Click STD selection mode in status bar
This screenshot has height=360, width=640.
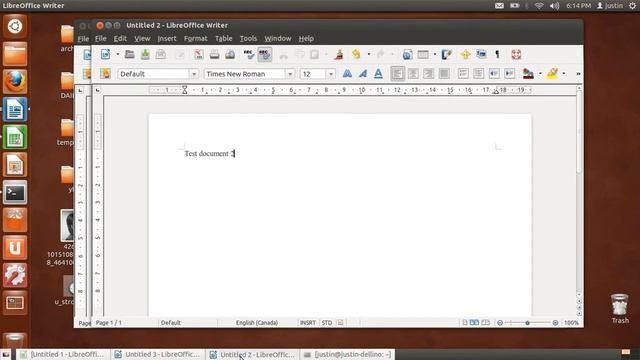coord(327,322)
